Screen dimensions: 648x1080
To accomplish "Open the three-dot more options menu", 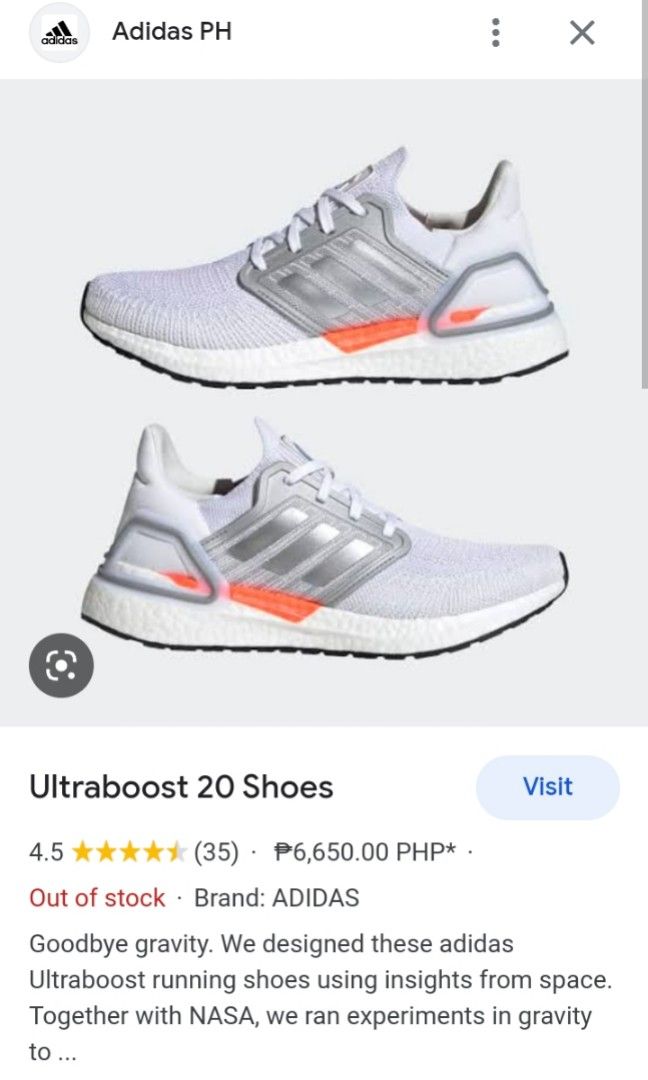I will coord(495,32).
